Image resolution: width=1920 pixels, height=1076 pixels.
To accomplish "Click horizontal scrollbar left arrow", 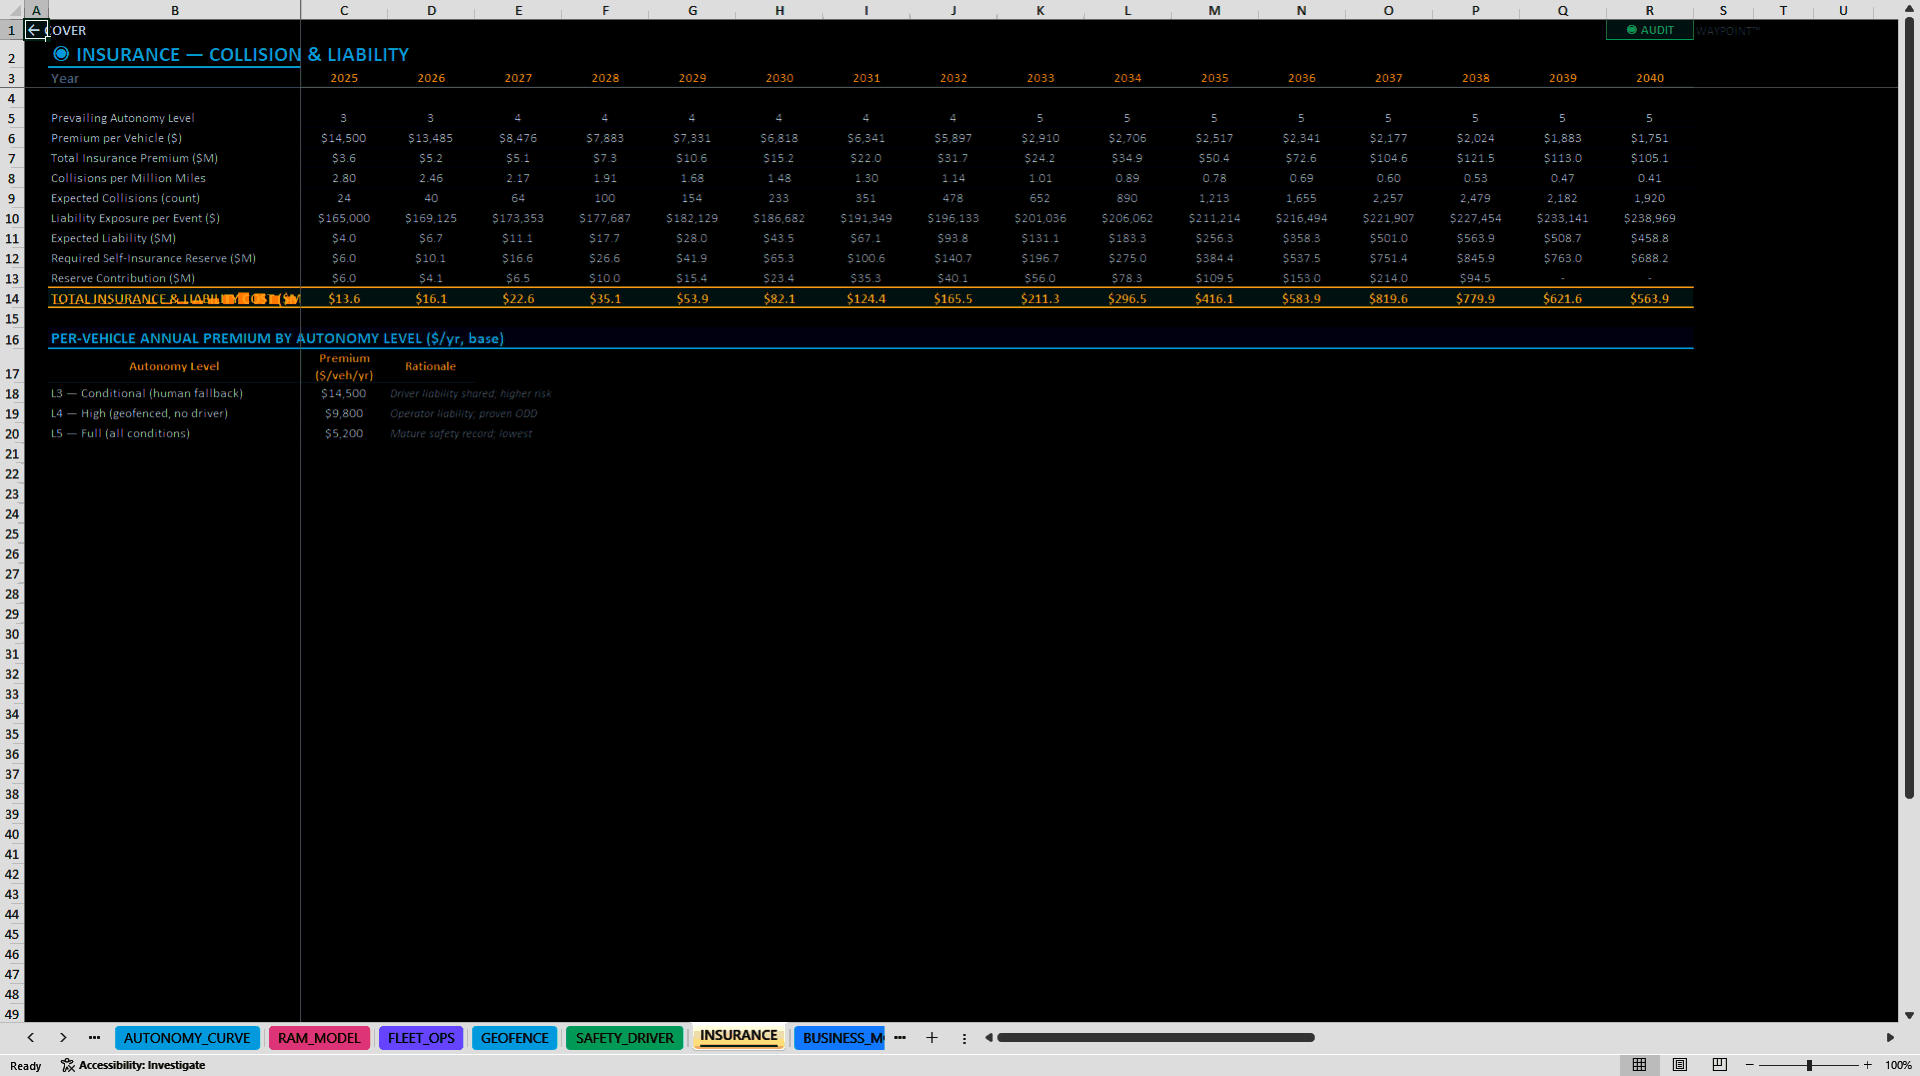I will [x=988, y=1038].
